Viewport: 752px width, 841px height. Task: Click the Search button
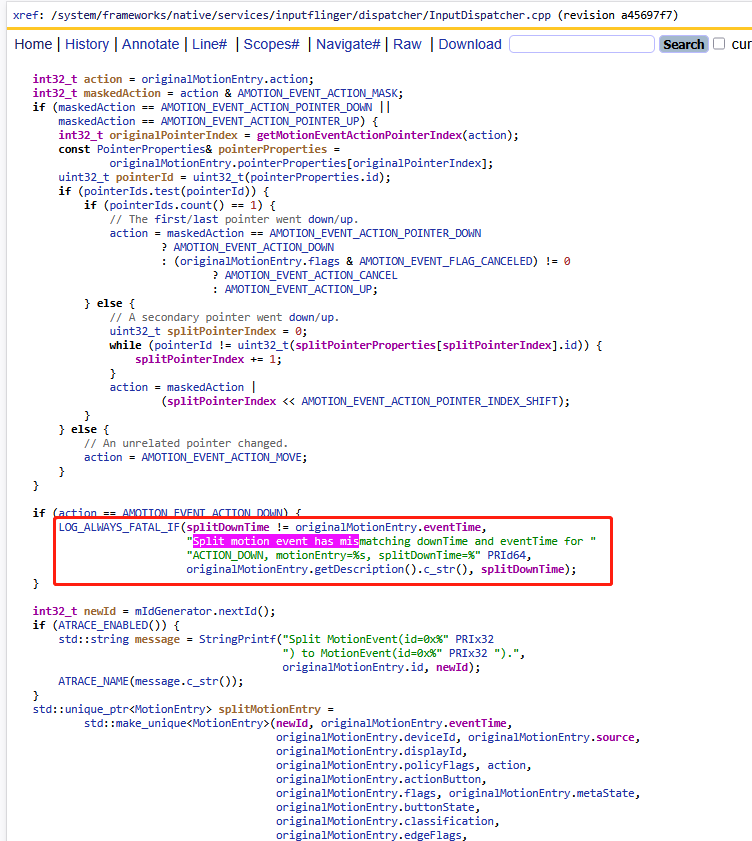pos(683,44)
